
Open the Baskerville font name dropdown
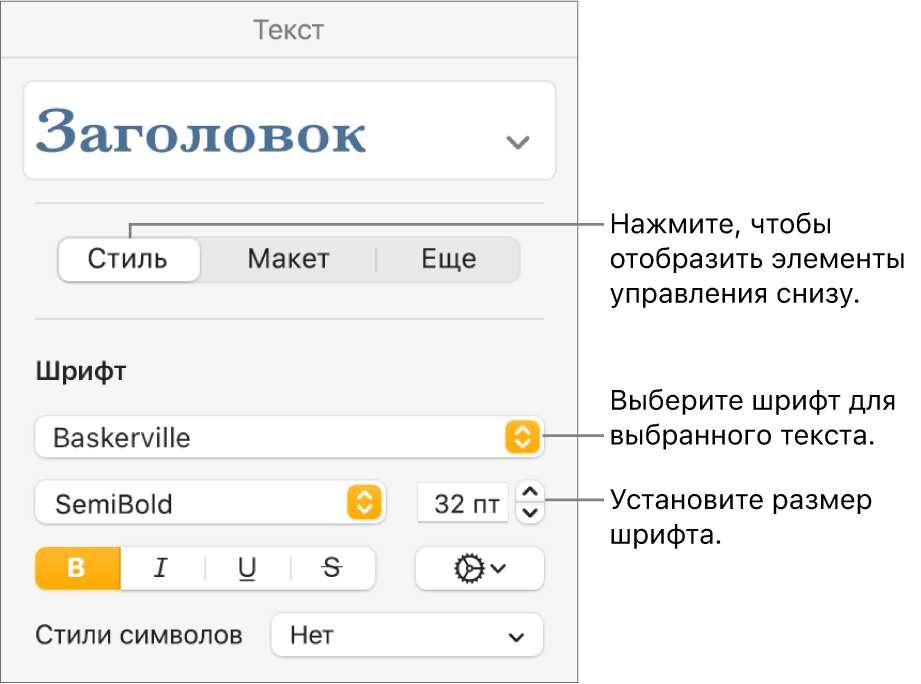270,437
